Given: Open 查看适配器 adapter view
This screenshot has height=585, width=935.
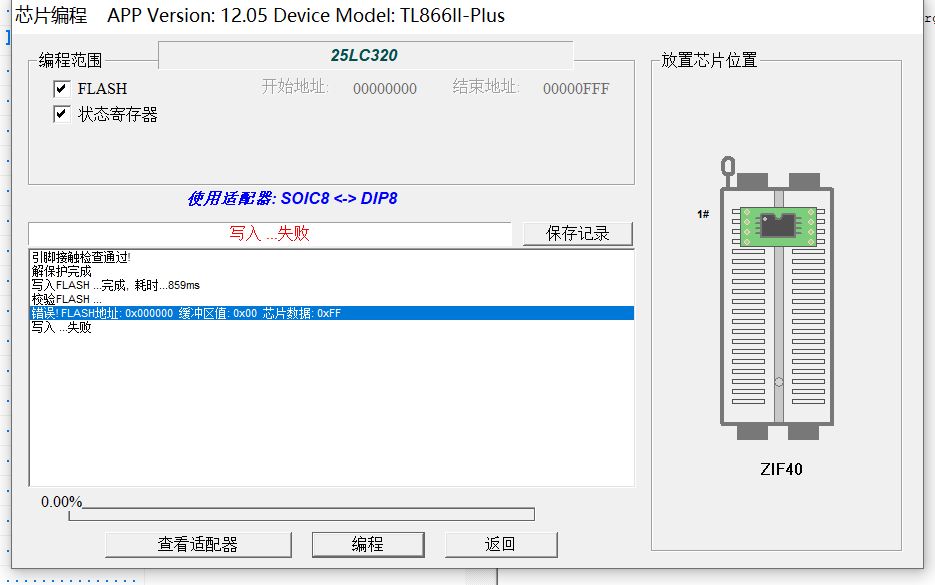Looking at the screenshot, I should pos(198,544).
